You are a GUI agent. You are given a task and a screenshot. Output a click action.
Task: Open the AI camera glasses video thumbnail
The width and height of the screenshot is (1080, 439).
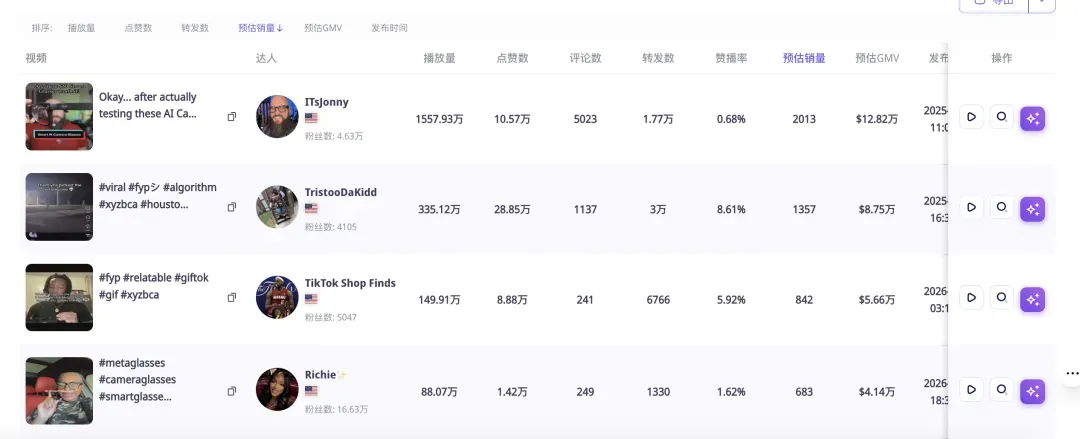click(59, 116)
